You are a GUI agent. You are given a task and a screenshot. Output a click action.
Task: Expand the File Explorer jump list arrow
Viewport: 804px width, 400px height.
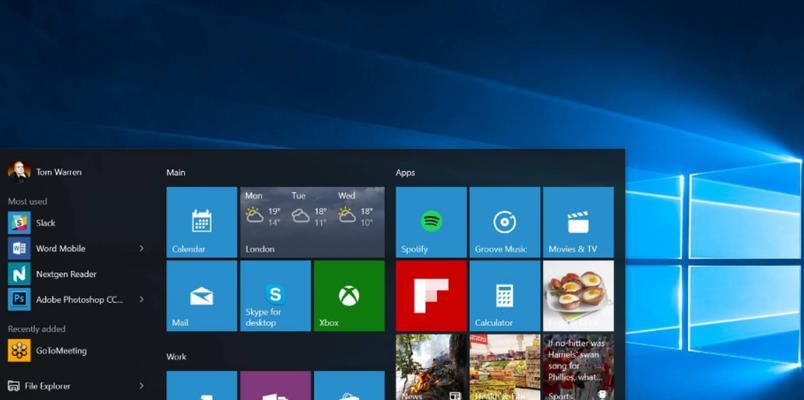coord(142,386)
